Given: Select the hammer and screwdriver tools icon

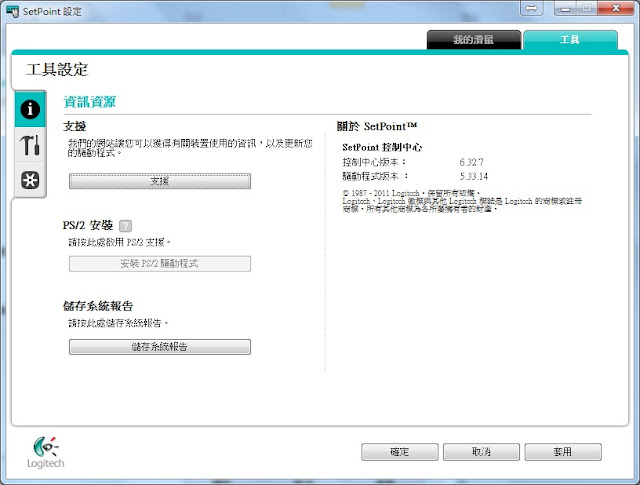Looking at the screenshot, I should tap(30, 145).
